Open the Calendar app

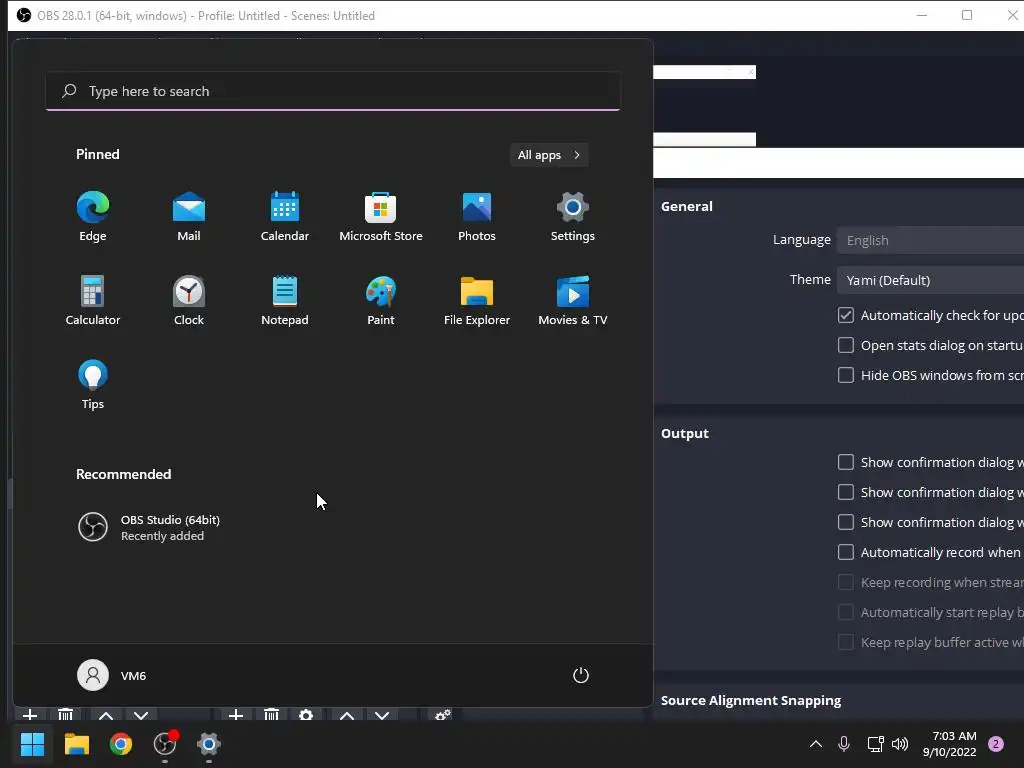[x=285, y=216]
